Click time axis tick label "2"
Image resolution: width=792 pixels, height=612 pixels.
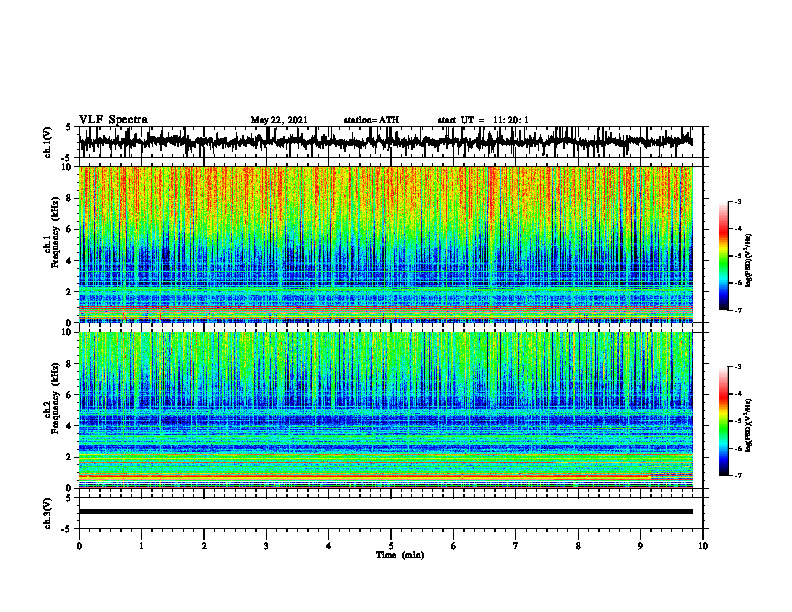coord(204,546)
